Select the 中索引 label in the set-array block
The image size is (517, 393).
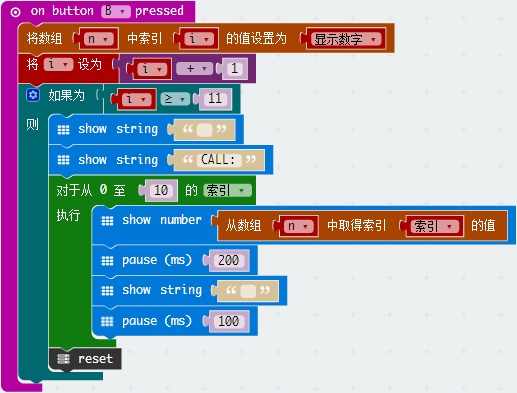pos(145,38)
